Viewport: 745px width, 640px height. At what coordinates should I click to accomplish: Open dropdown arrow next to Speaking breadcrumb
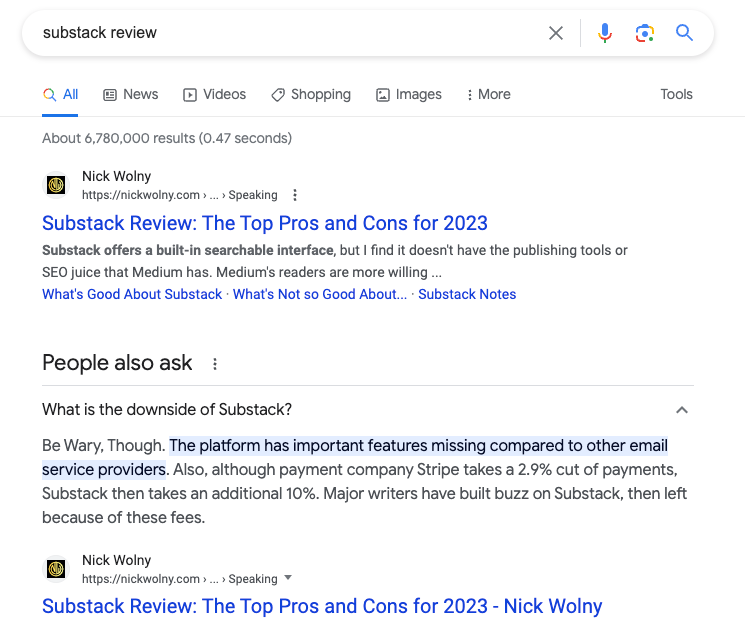[287, 578]
